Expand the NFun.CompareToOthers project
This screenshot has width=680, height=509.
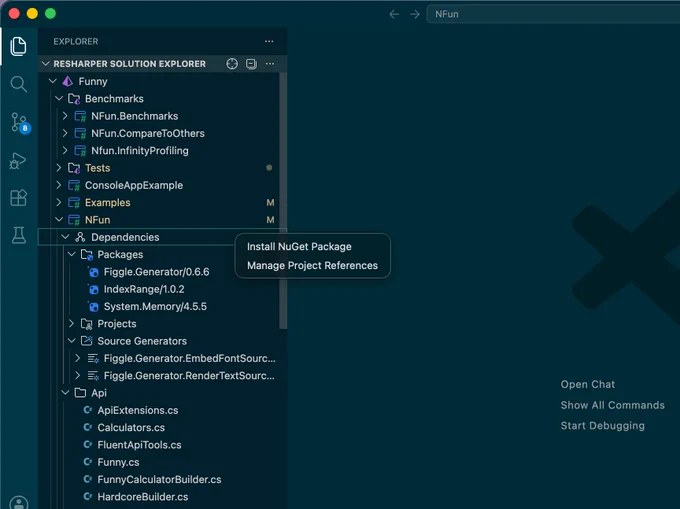(x=65, y=133)
